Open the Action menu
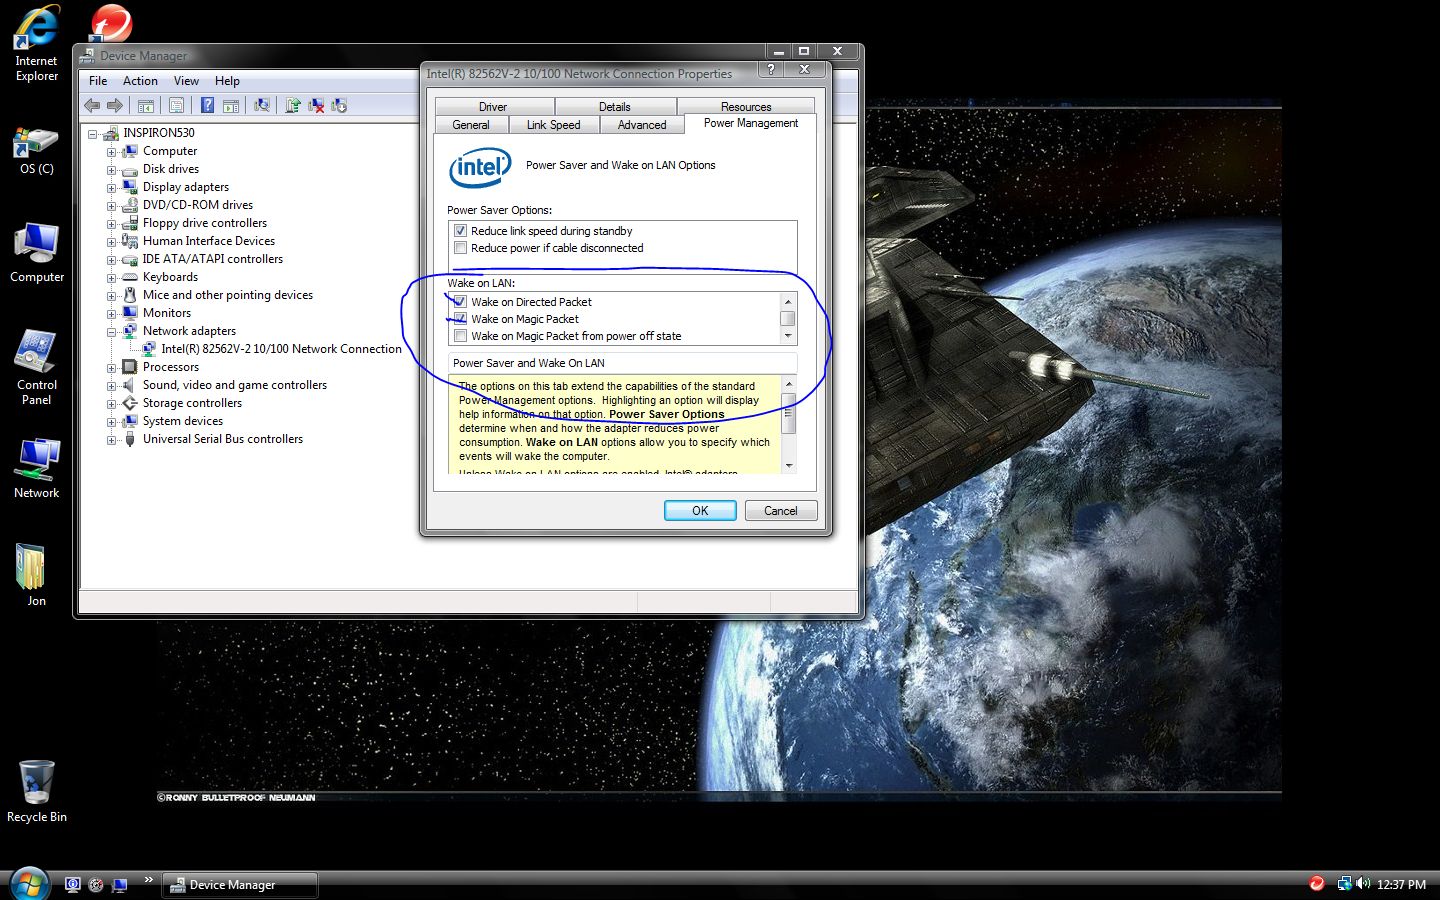The height and width of the screenshot is (900, 1440). pos(140,81)
